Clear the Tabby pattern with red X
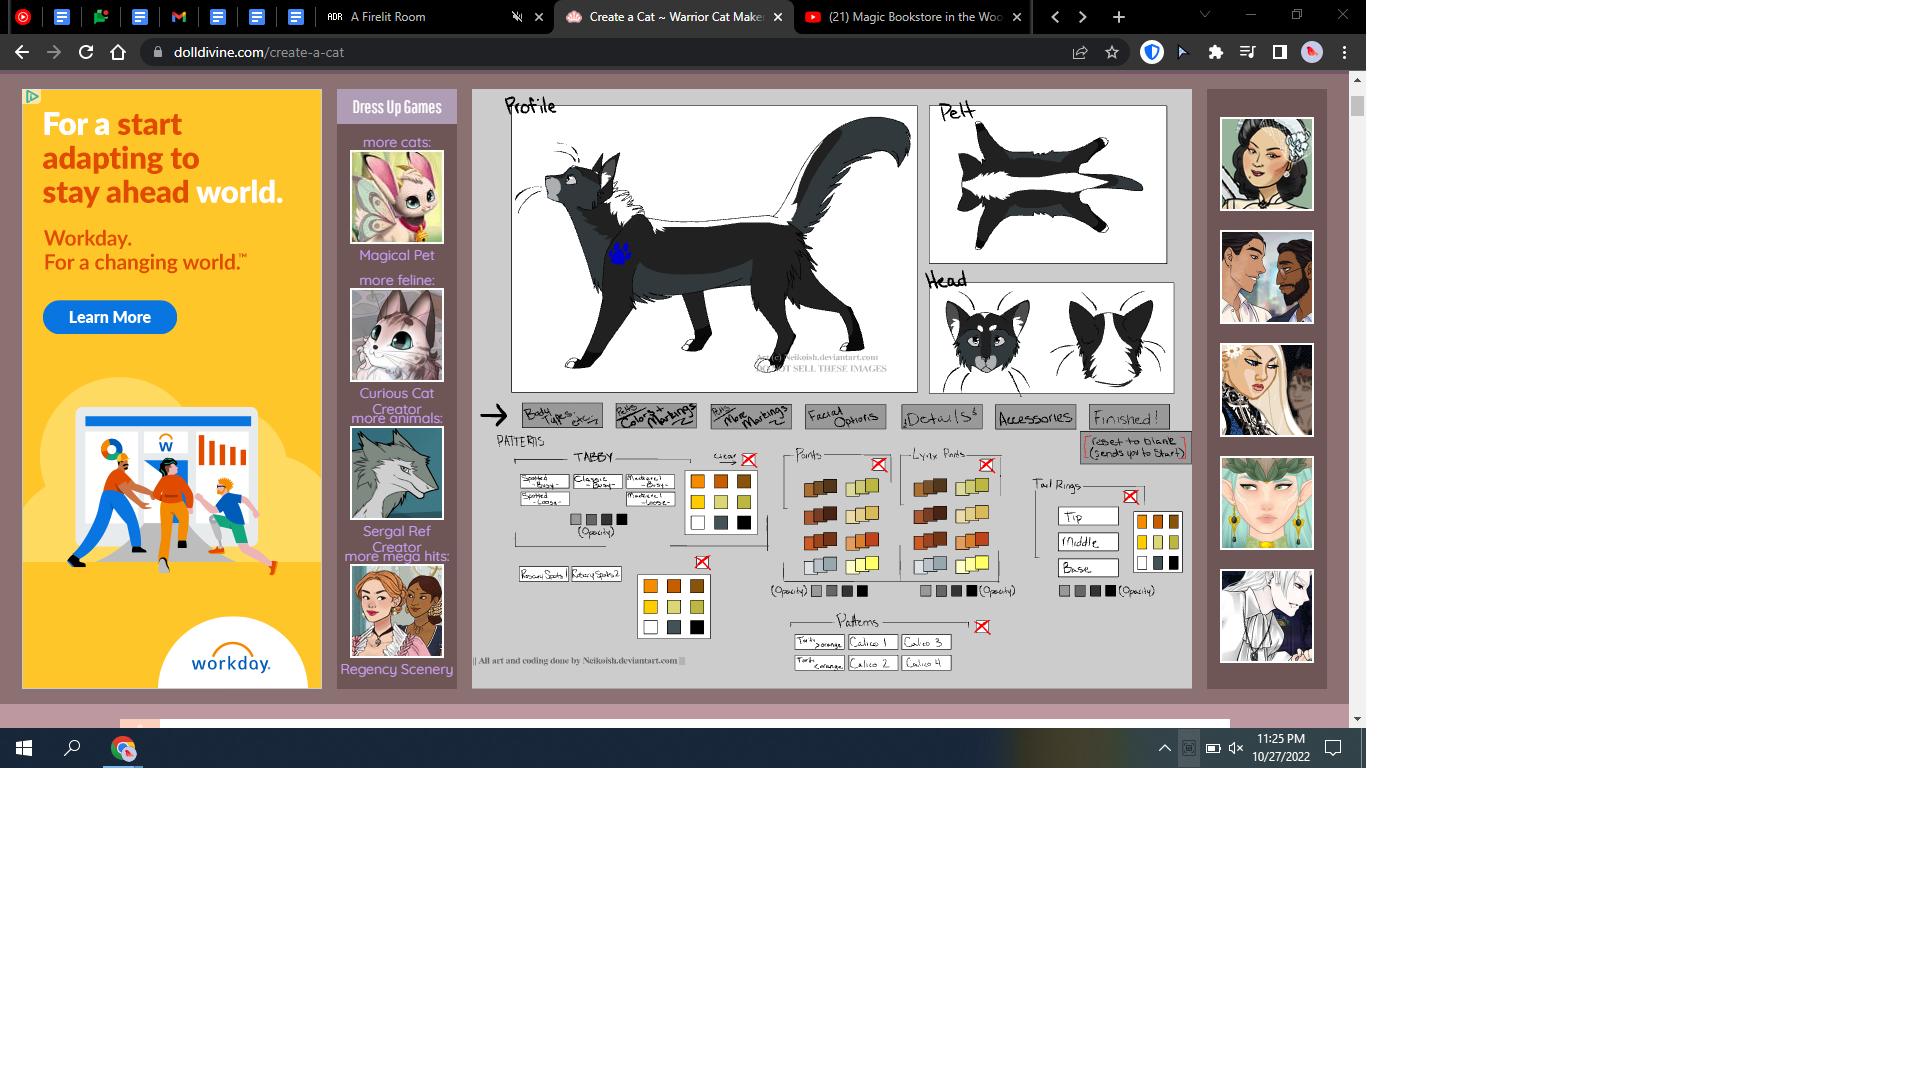Viewport: 1920px width, 1080px height. [749, 460]
